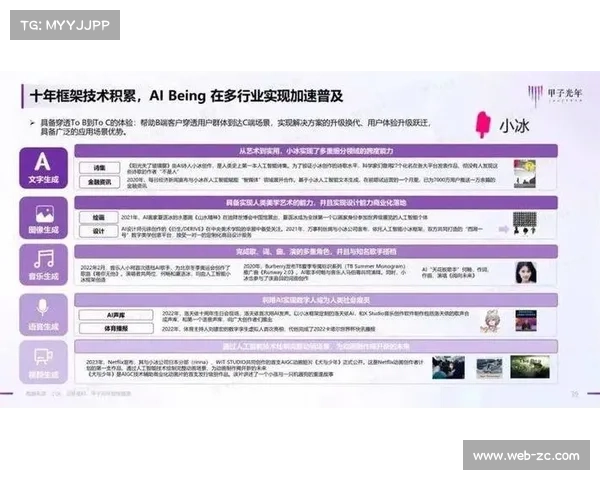Click the header 具备实现人类美学艺术的能力

click(316, 202)
